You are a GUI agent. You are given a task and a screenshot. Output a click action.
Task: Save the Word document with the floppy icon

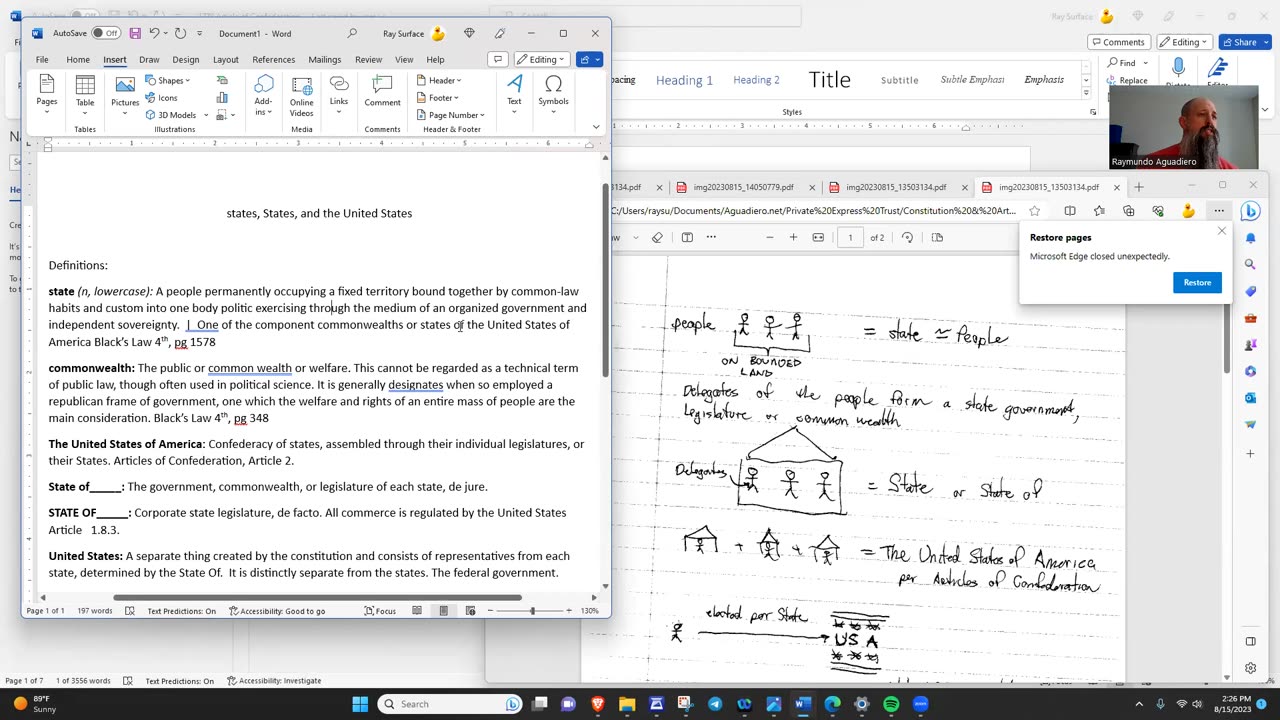tap(135, 33)
